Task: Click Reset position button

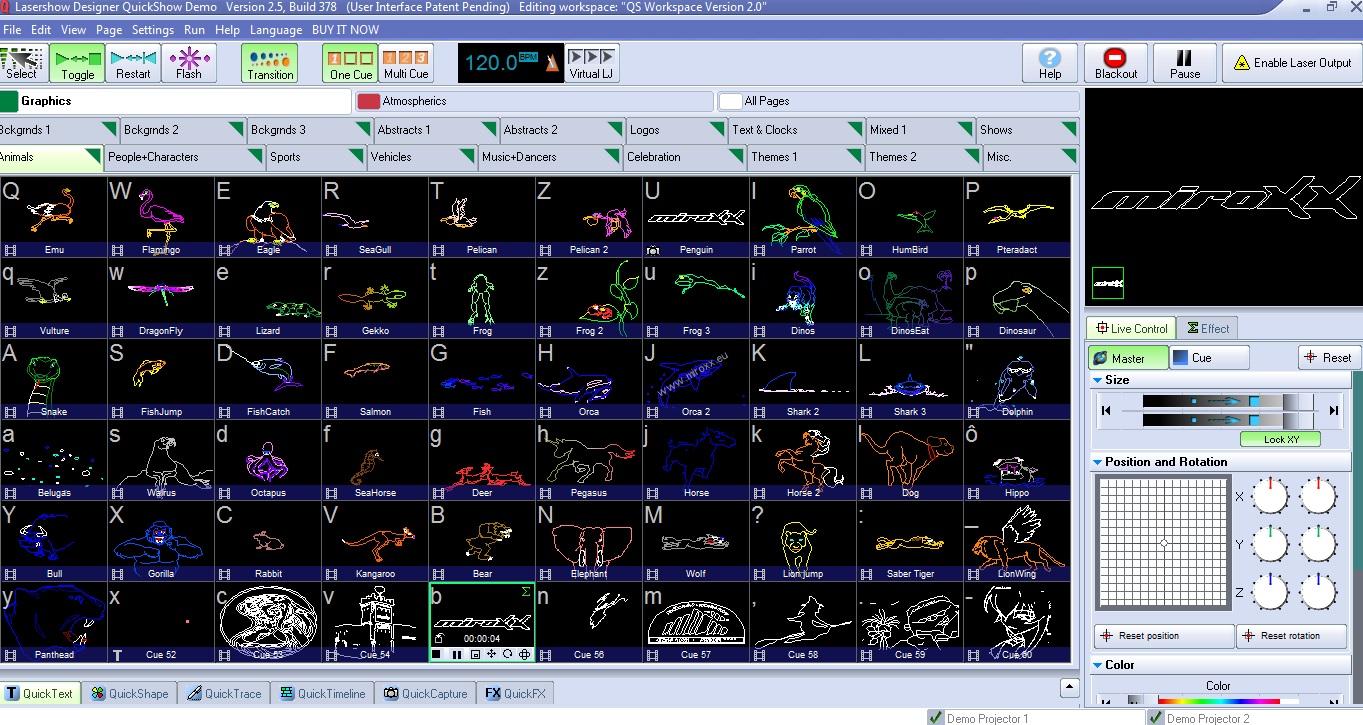Action: (1164, 636)
